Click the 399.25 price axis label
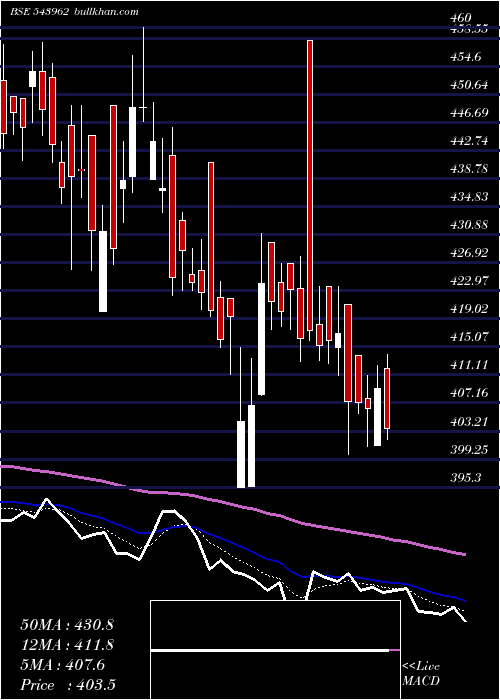 tap(469, 450)
